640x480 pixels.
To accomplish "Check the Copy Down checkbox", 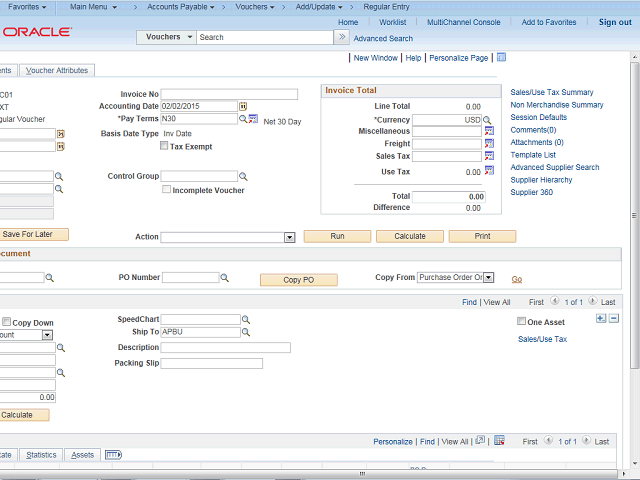I will click(x=7, y=323).
